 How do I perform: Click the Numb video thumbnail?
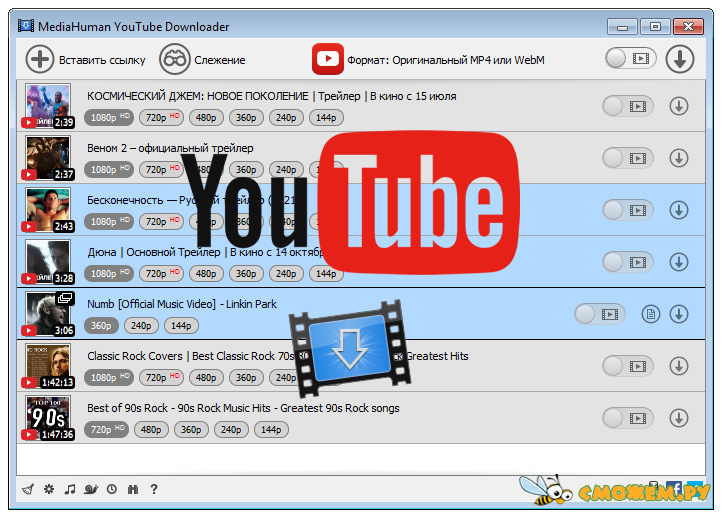pos(48,314)
